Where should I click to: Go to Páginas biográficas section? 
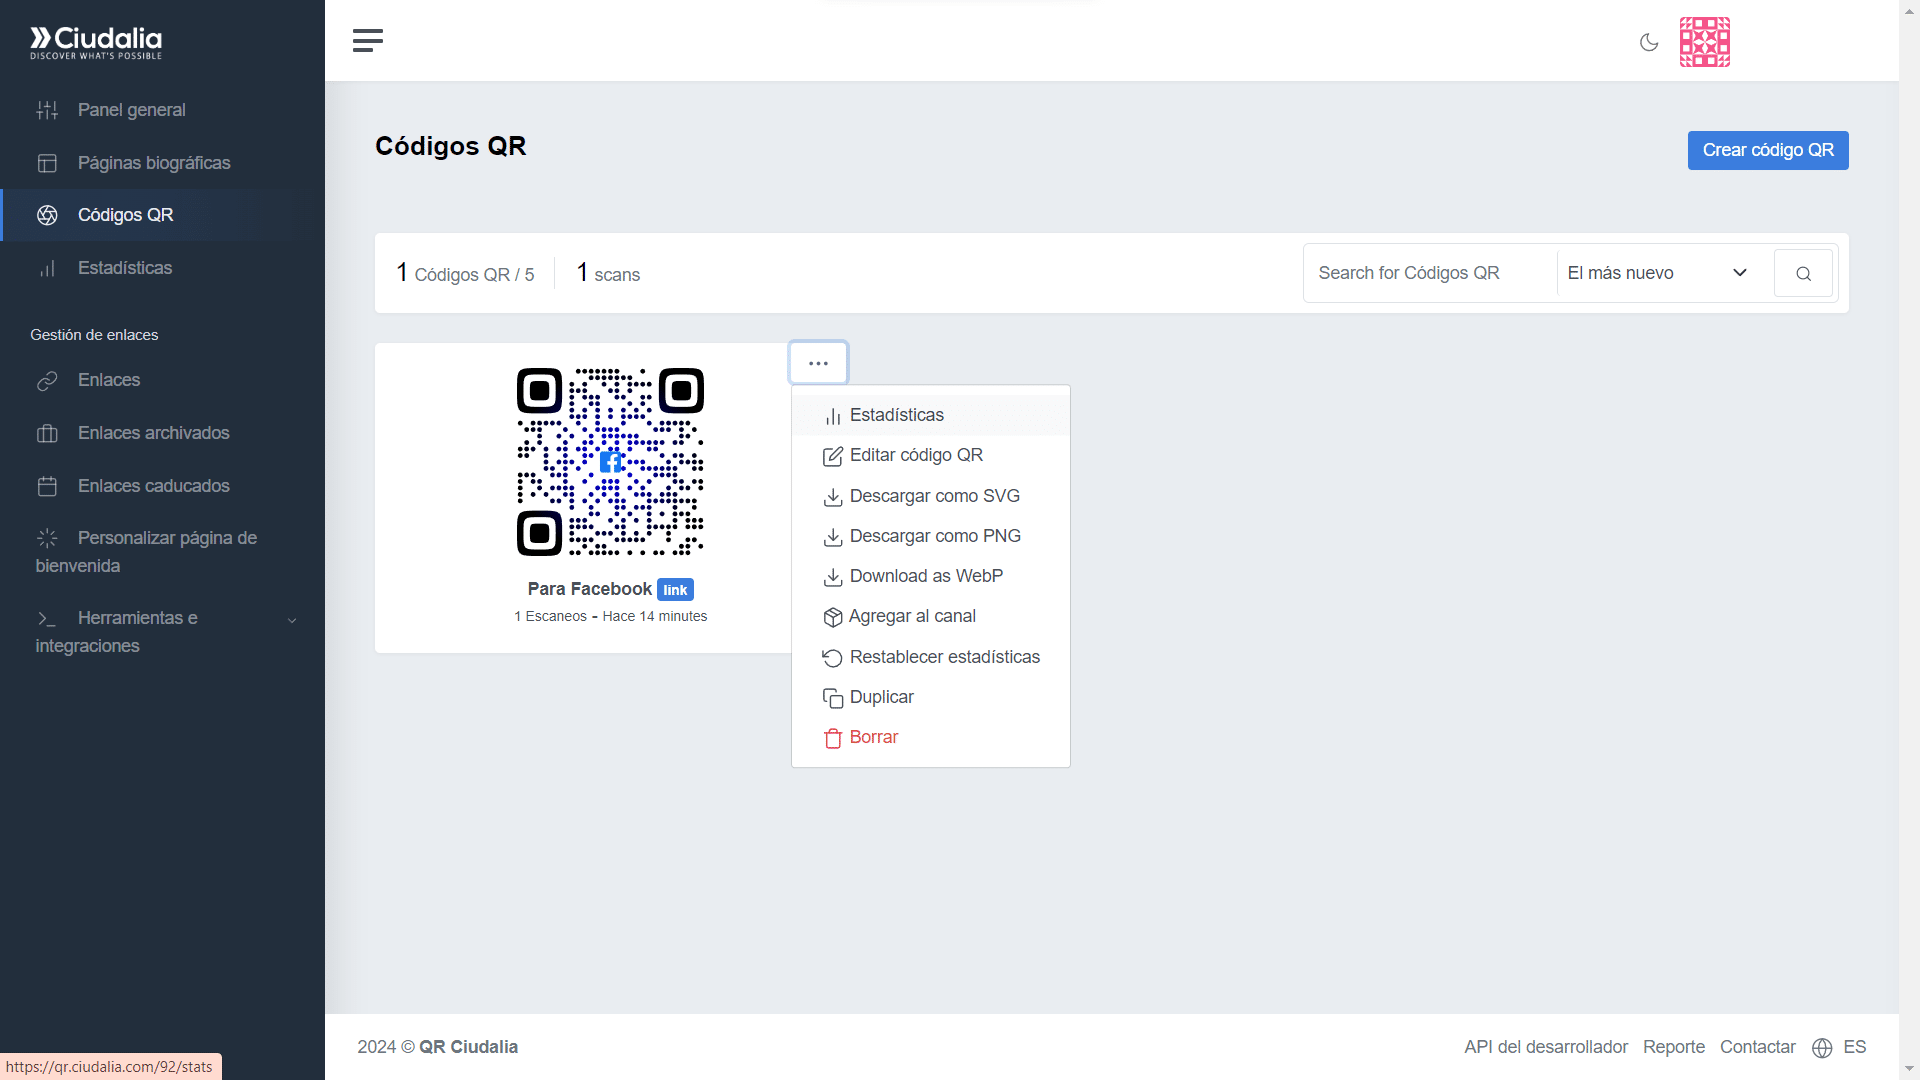coord(153,163)
